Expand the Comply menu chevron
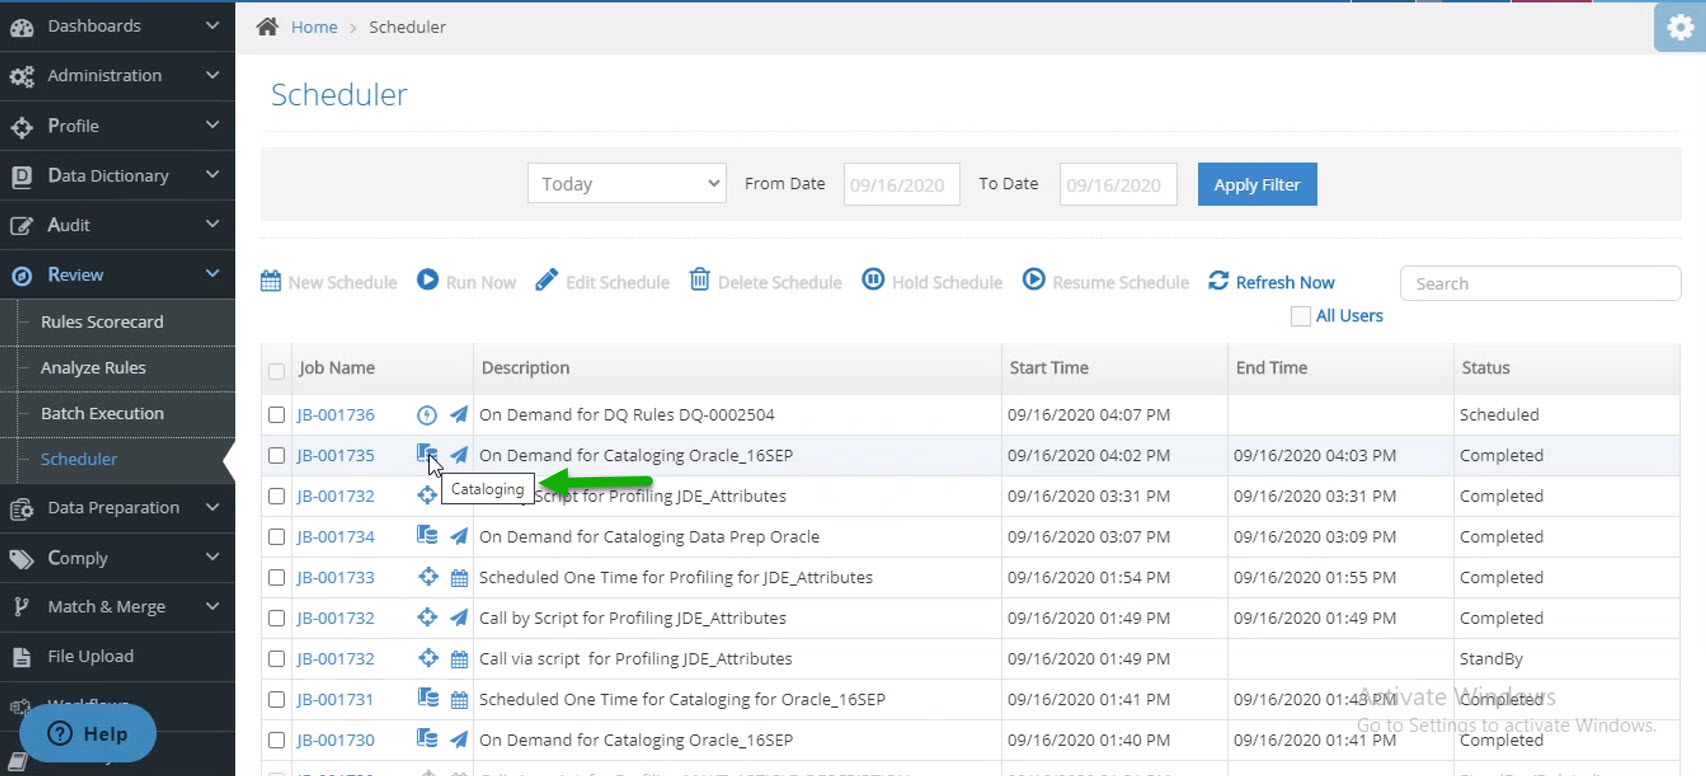1706x776 pixels. point(212,557)
